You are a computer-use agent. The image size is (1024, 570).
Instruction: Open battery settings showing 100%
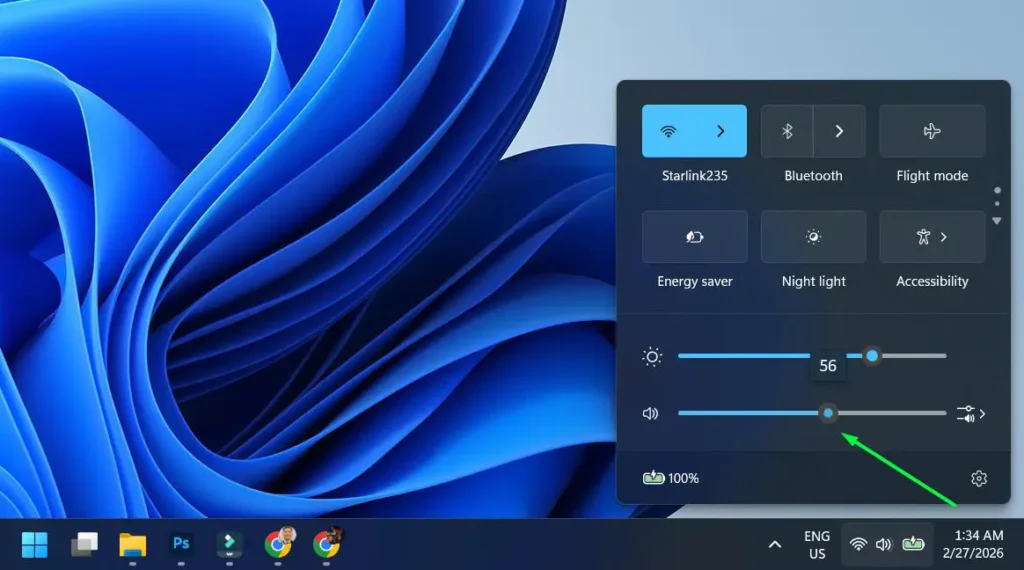click(x=671, y=478)
